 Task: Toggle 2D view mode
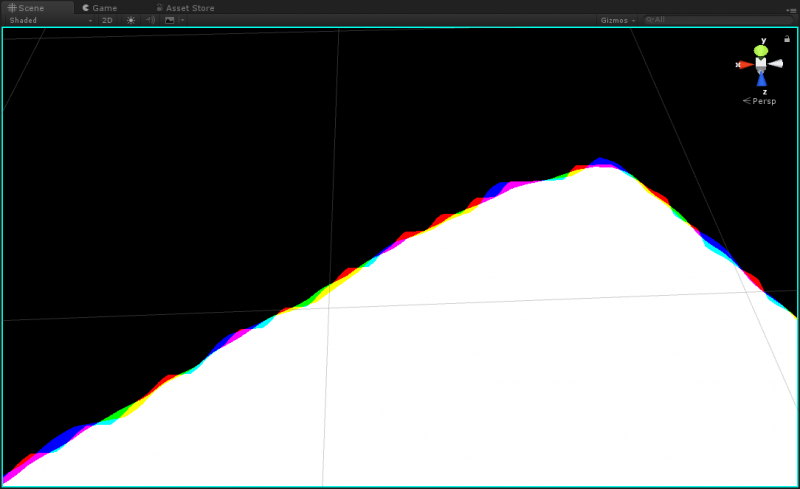coord(107,20)
